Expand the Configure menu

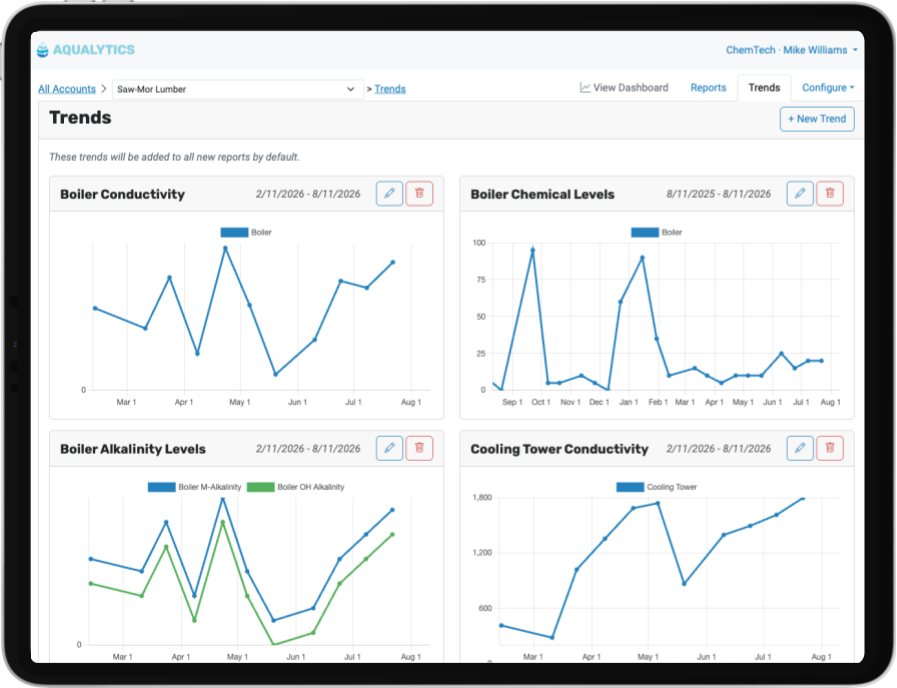(x=828, y=88)
